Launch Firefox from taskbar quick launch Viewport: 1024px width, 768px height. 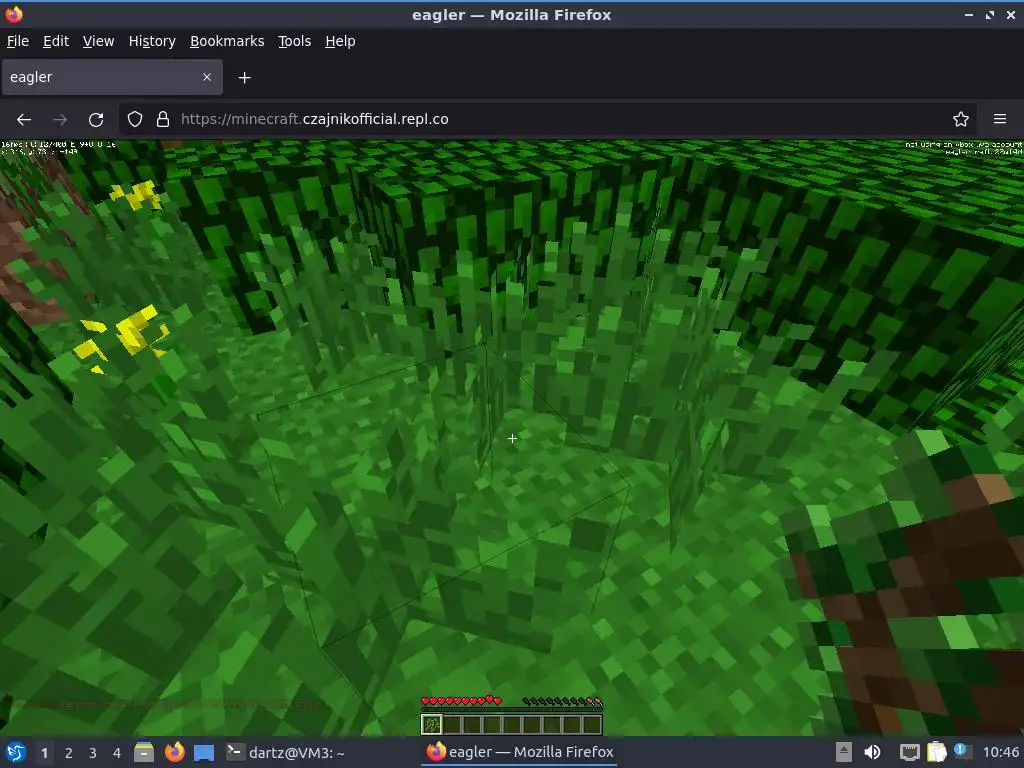pos(174,752)
